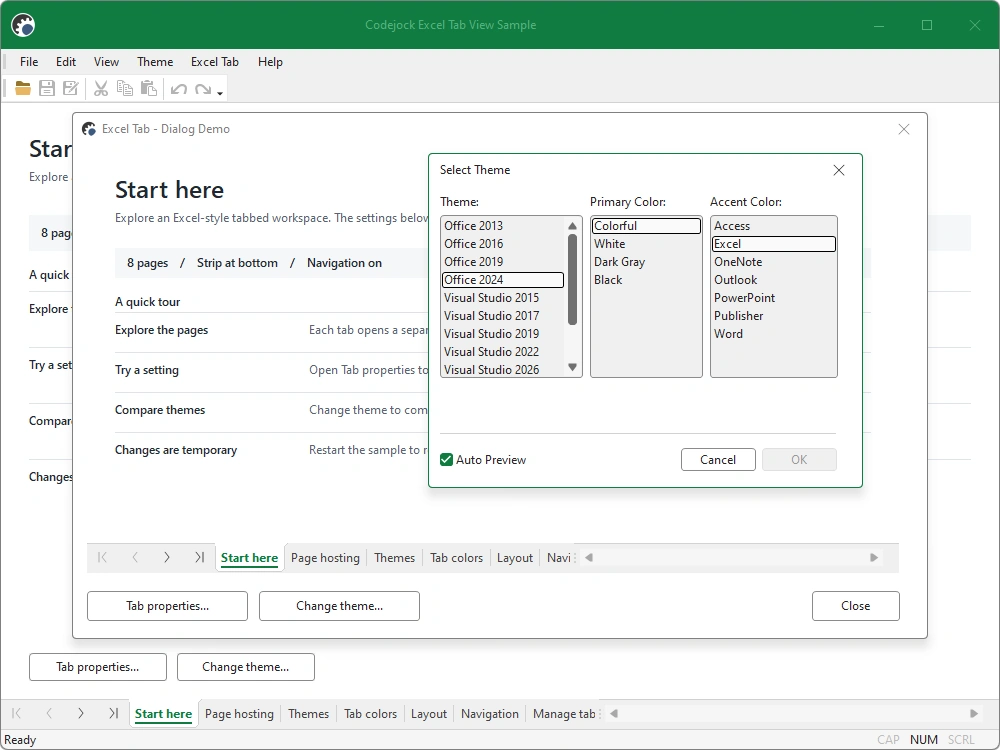
Task: Pick Black in the Primary Color list
Action: click(x=646, y=279)
